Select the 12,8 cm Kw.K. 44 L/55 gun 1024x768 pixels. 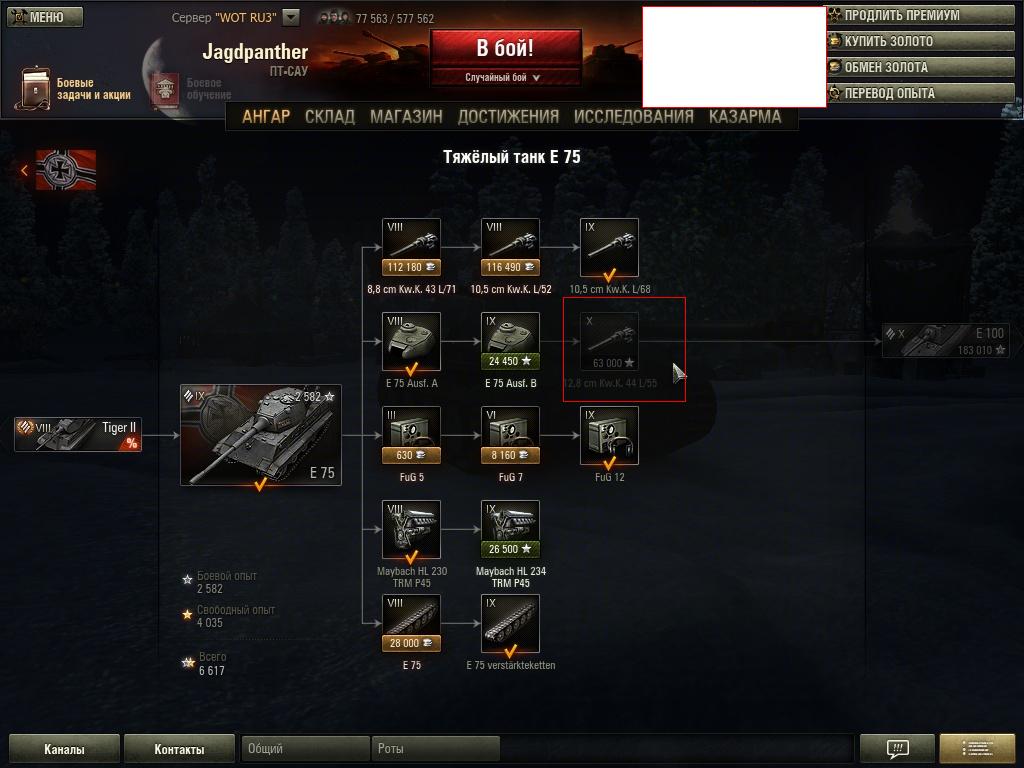tap(609, 342)
